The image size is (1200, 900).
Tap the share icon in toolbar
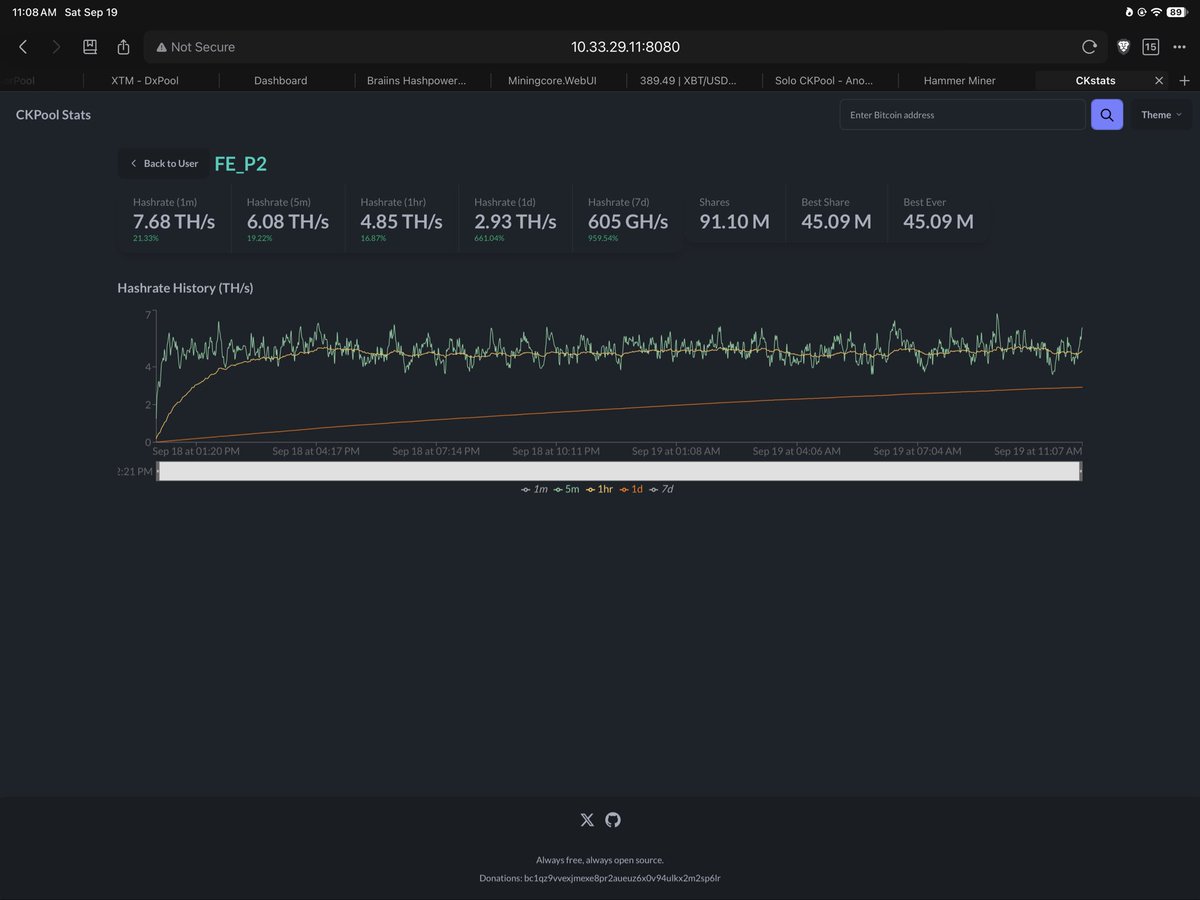(x=124, y=47)
